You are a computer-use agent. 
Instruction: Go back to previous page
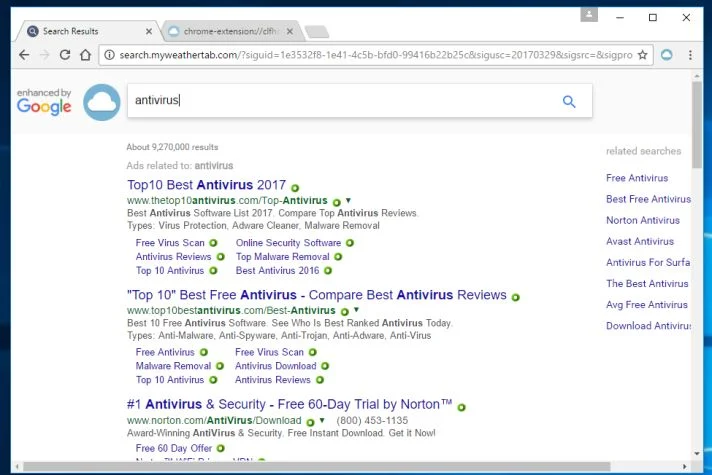pyautogui.click(x=24, y=55)
